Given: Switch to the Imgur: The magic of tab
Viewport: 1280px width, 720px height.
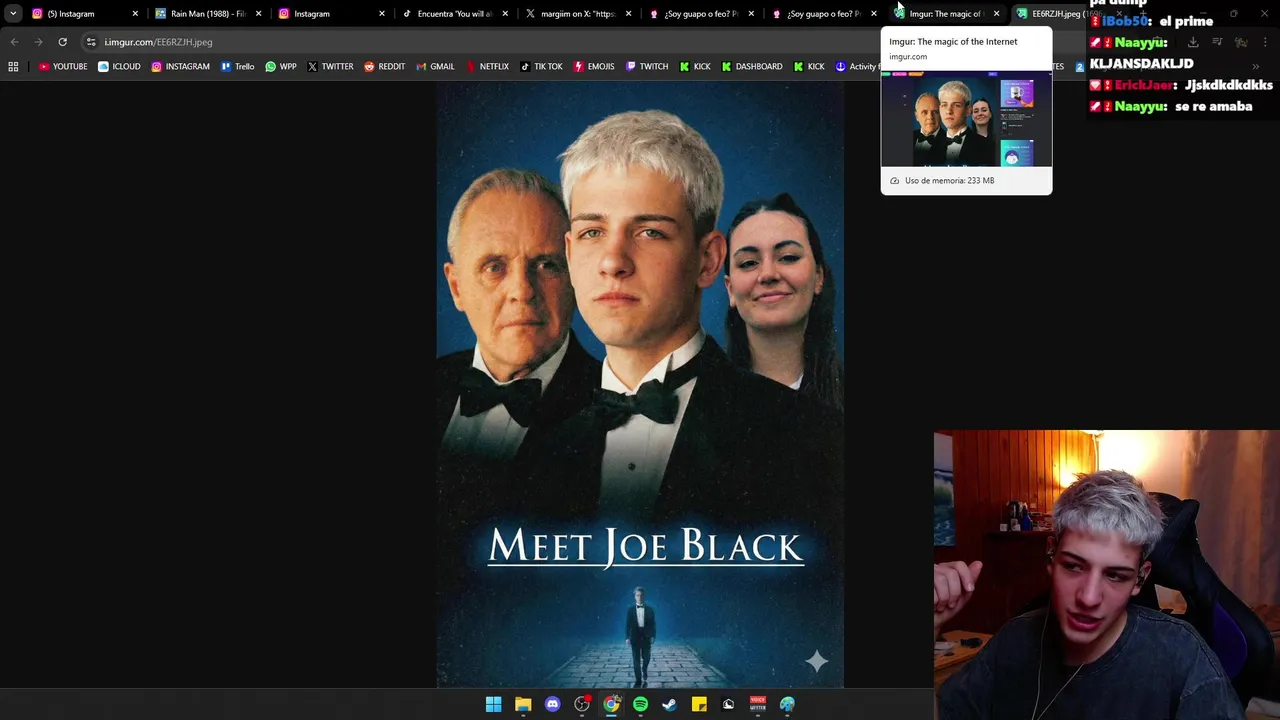Looking at the screenshot, I should click(946, 14).
